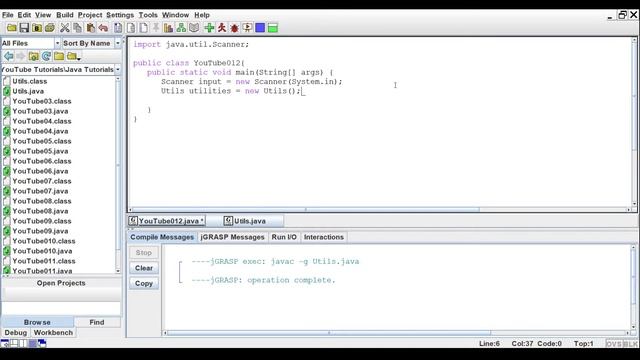Toggle OVS overstrike mode in the status bar
The image size is (640, 360).
coord(614,344)
